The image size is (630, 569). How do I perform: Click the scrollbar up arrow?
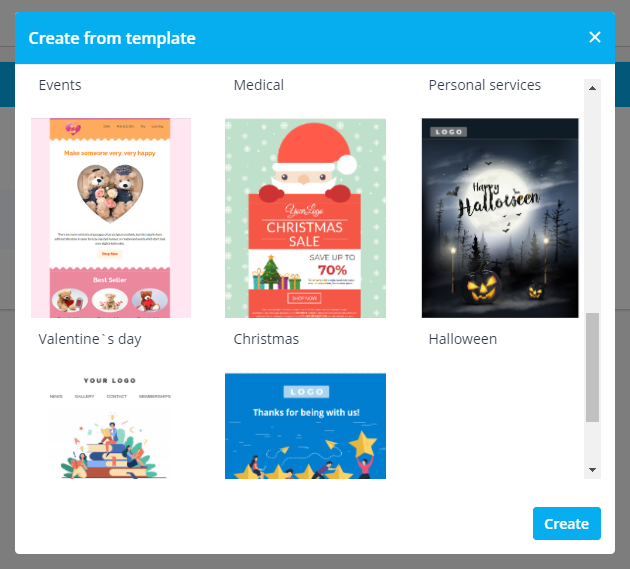(592, 89)
